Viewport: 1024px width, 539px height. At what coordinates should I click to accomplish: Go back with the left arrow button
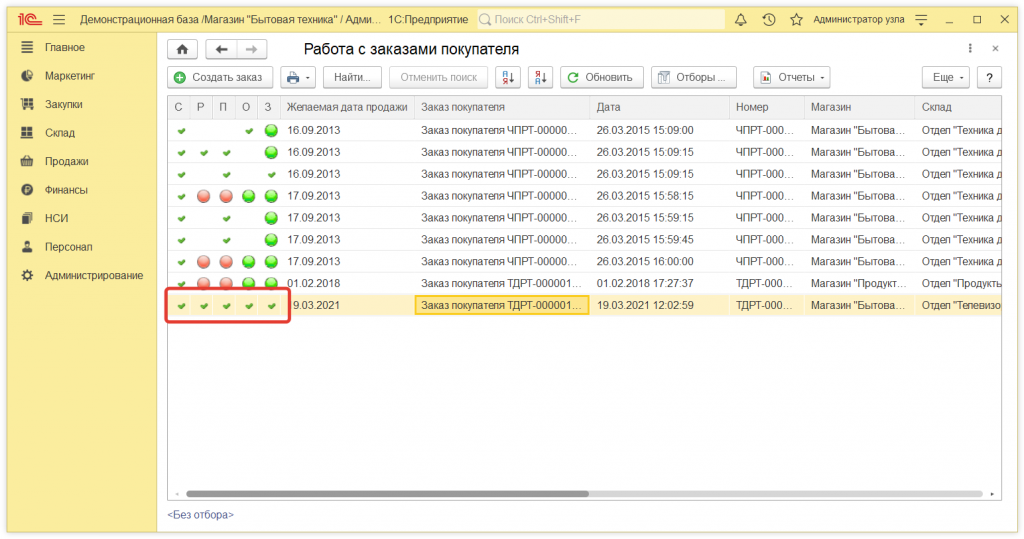(221, 49)
